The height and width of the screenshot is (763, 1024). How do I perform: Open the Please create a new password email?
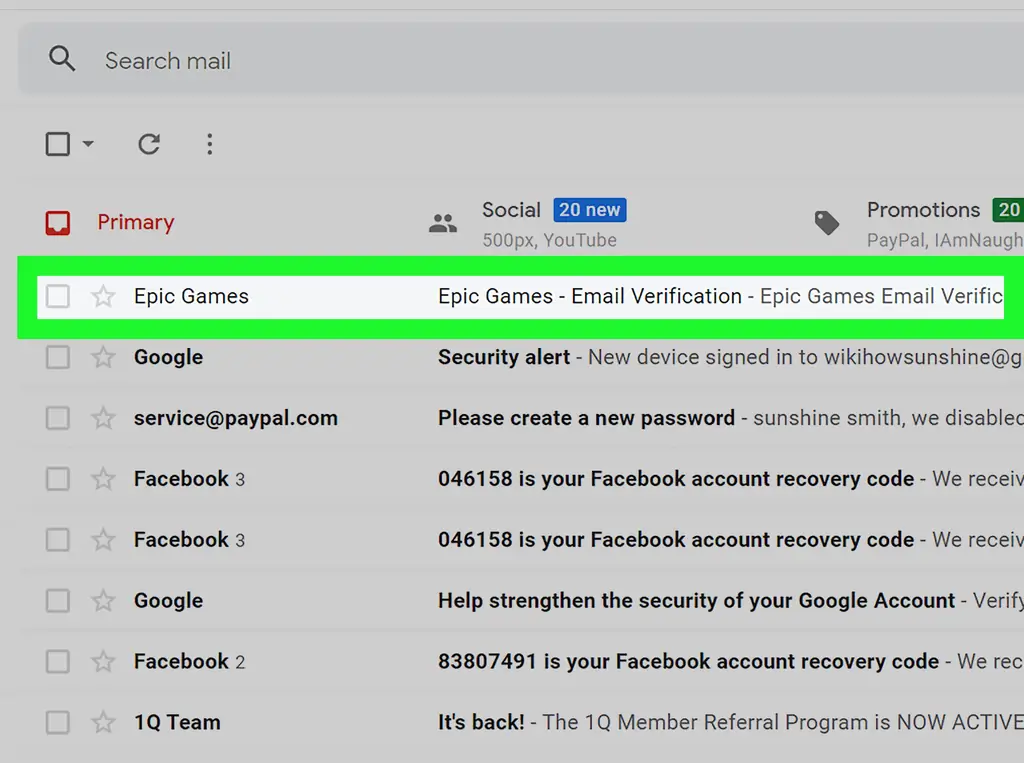(520, 418)
